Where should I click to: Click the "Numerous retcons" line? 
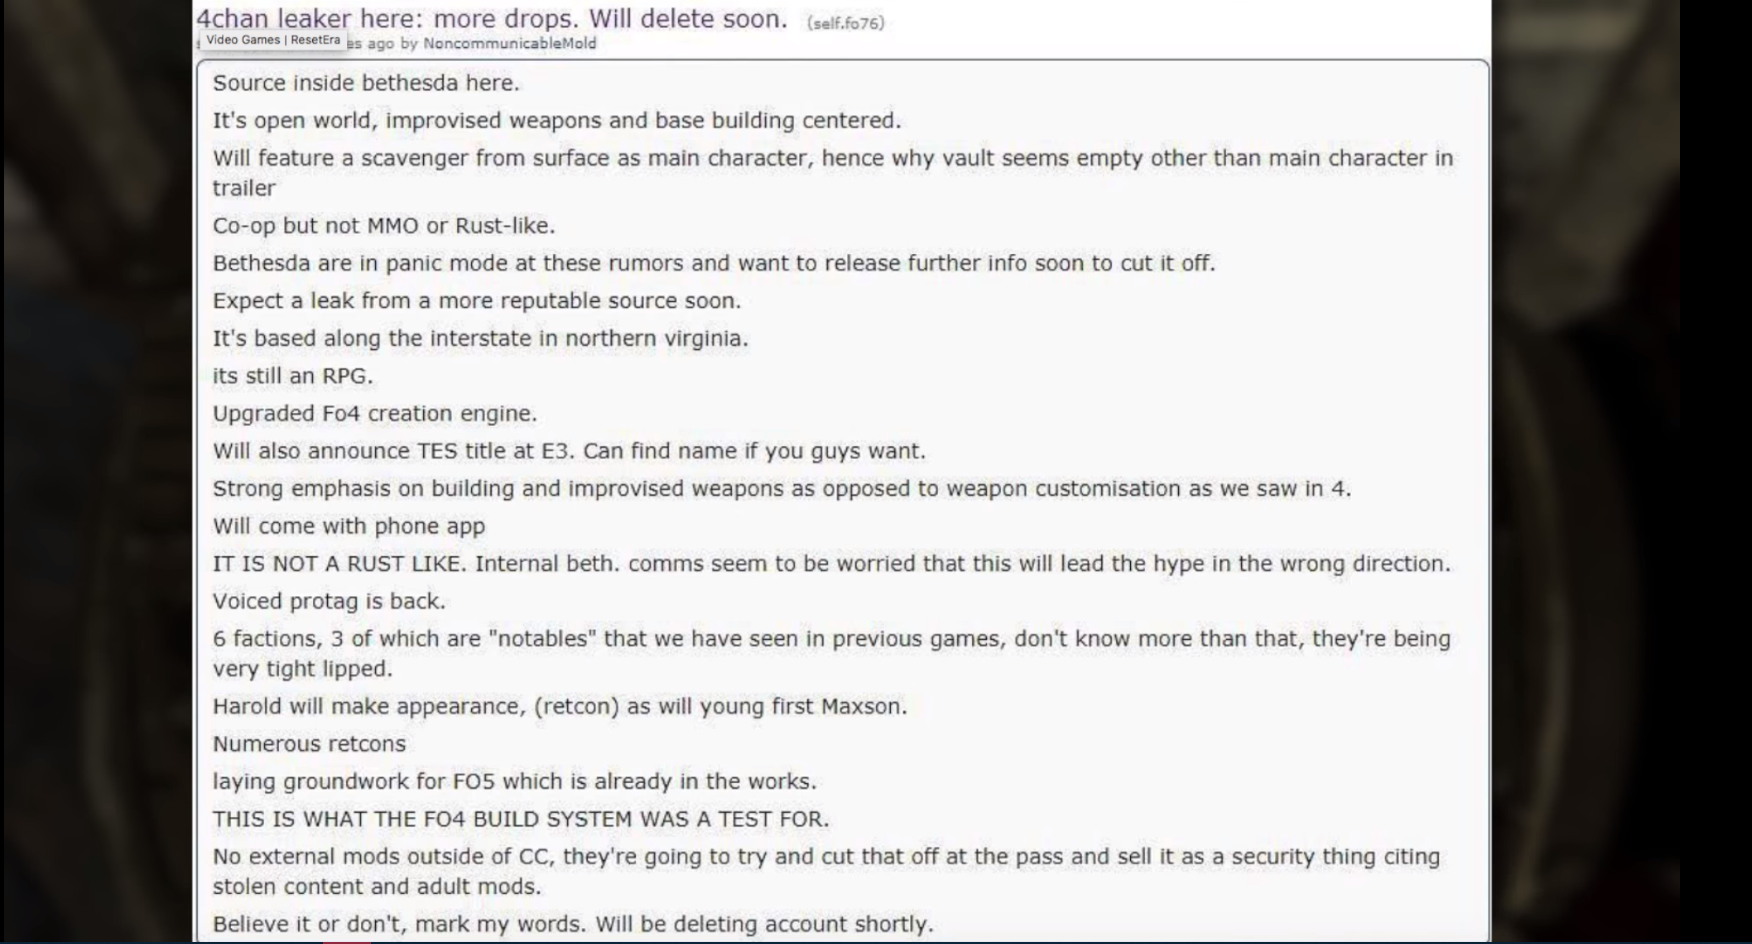point(309,744)
